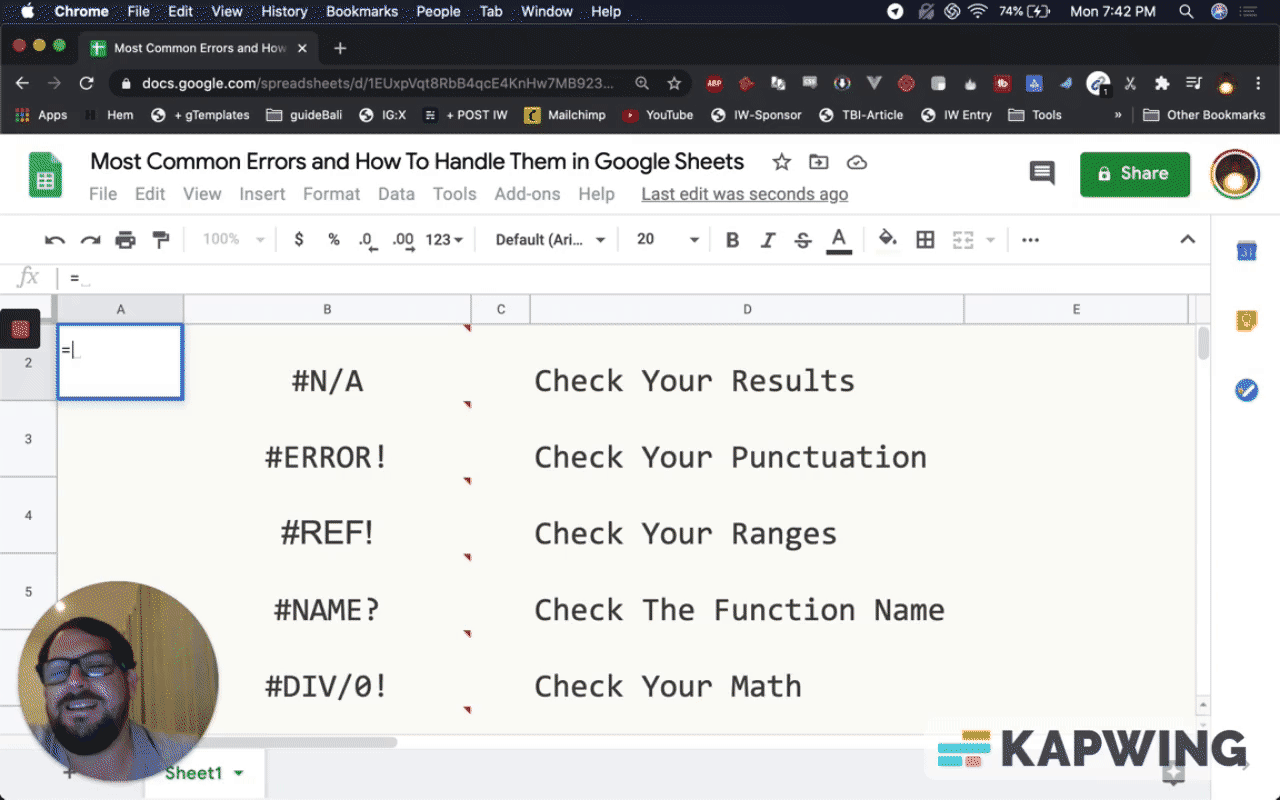Viewport: 1280px width, 800px height.
Task: Select column D header
Action: (x=747, y=309)
